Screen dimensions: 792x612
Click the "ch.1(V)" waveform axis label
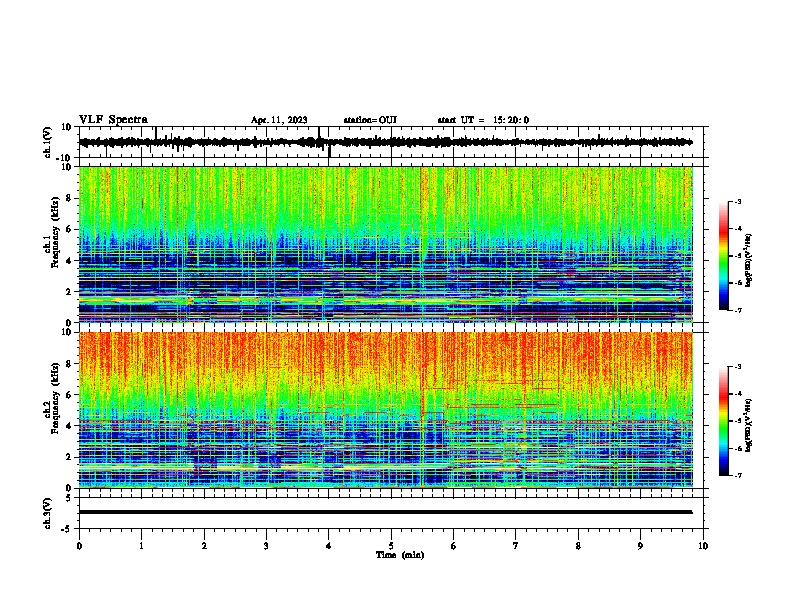coord(48,142)
